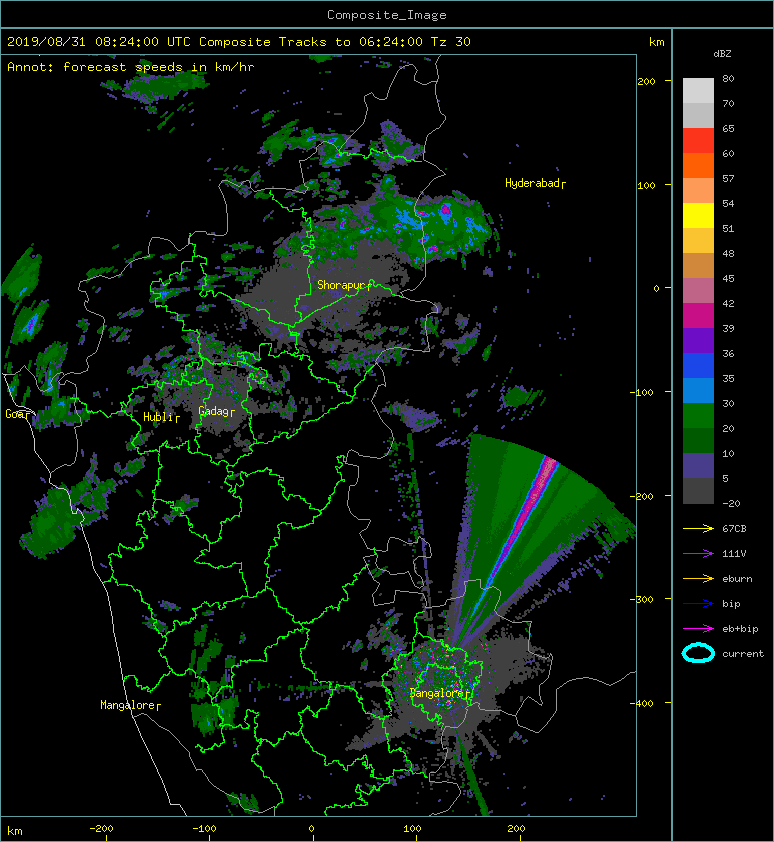Click the km label at bottom left
This screenshot has width=774, height=842.
[x=15, y=831]
